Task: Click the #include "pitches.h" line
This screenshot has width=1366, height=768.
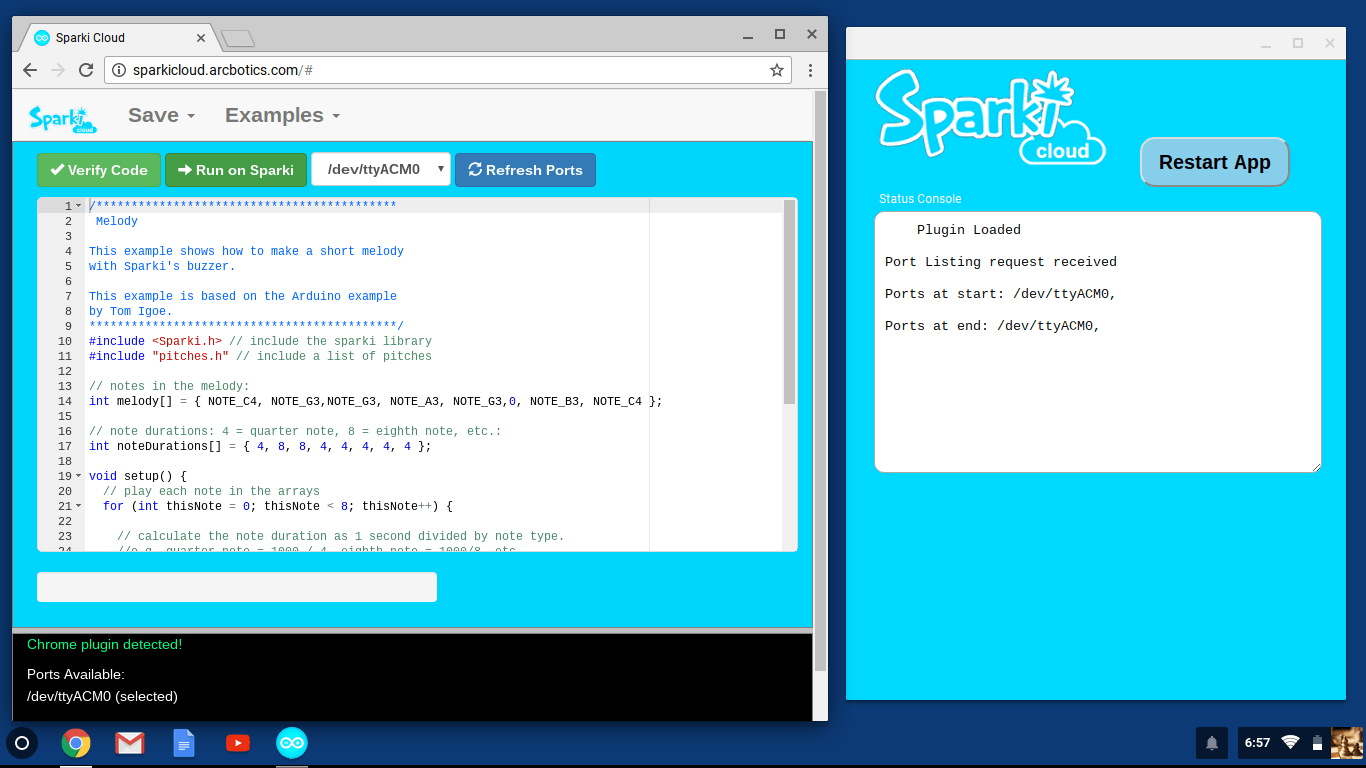Action: [260, 356]
